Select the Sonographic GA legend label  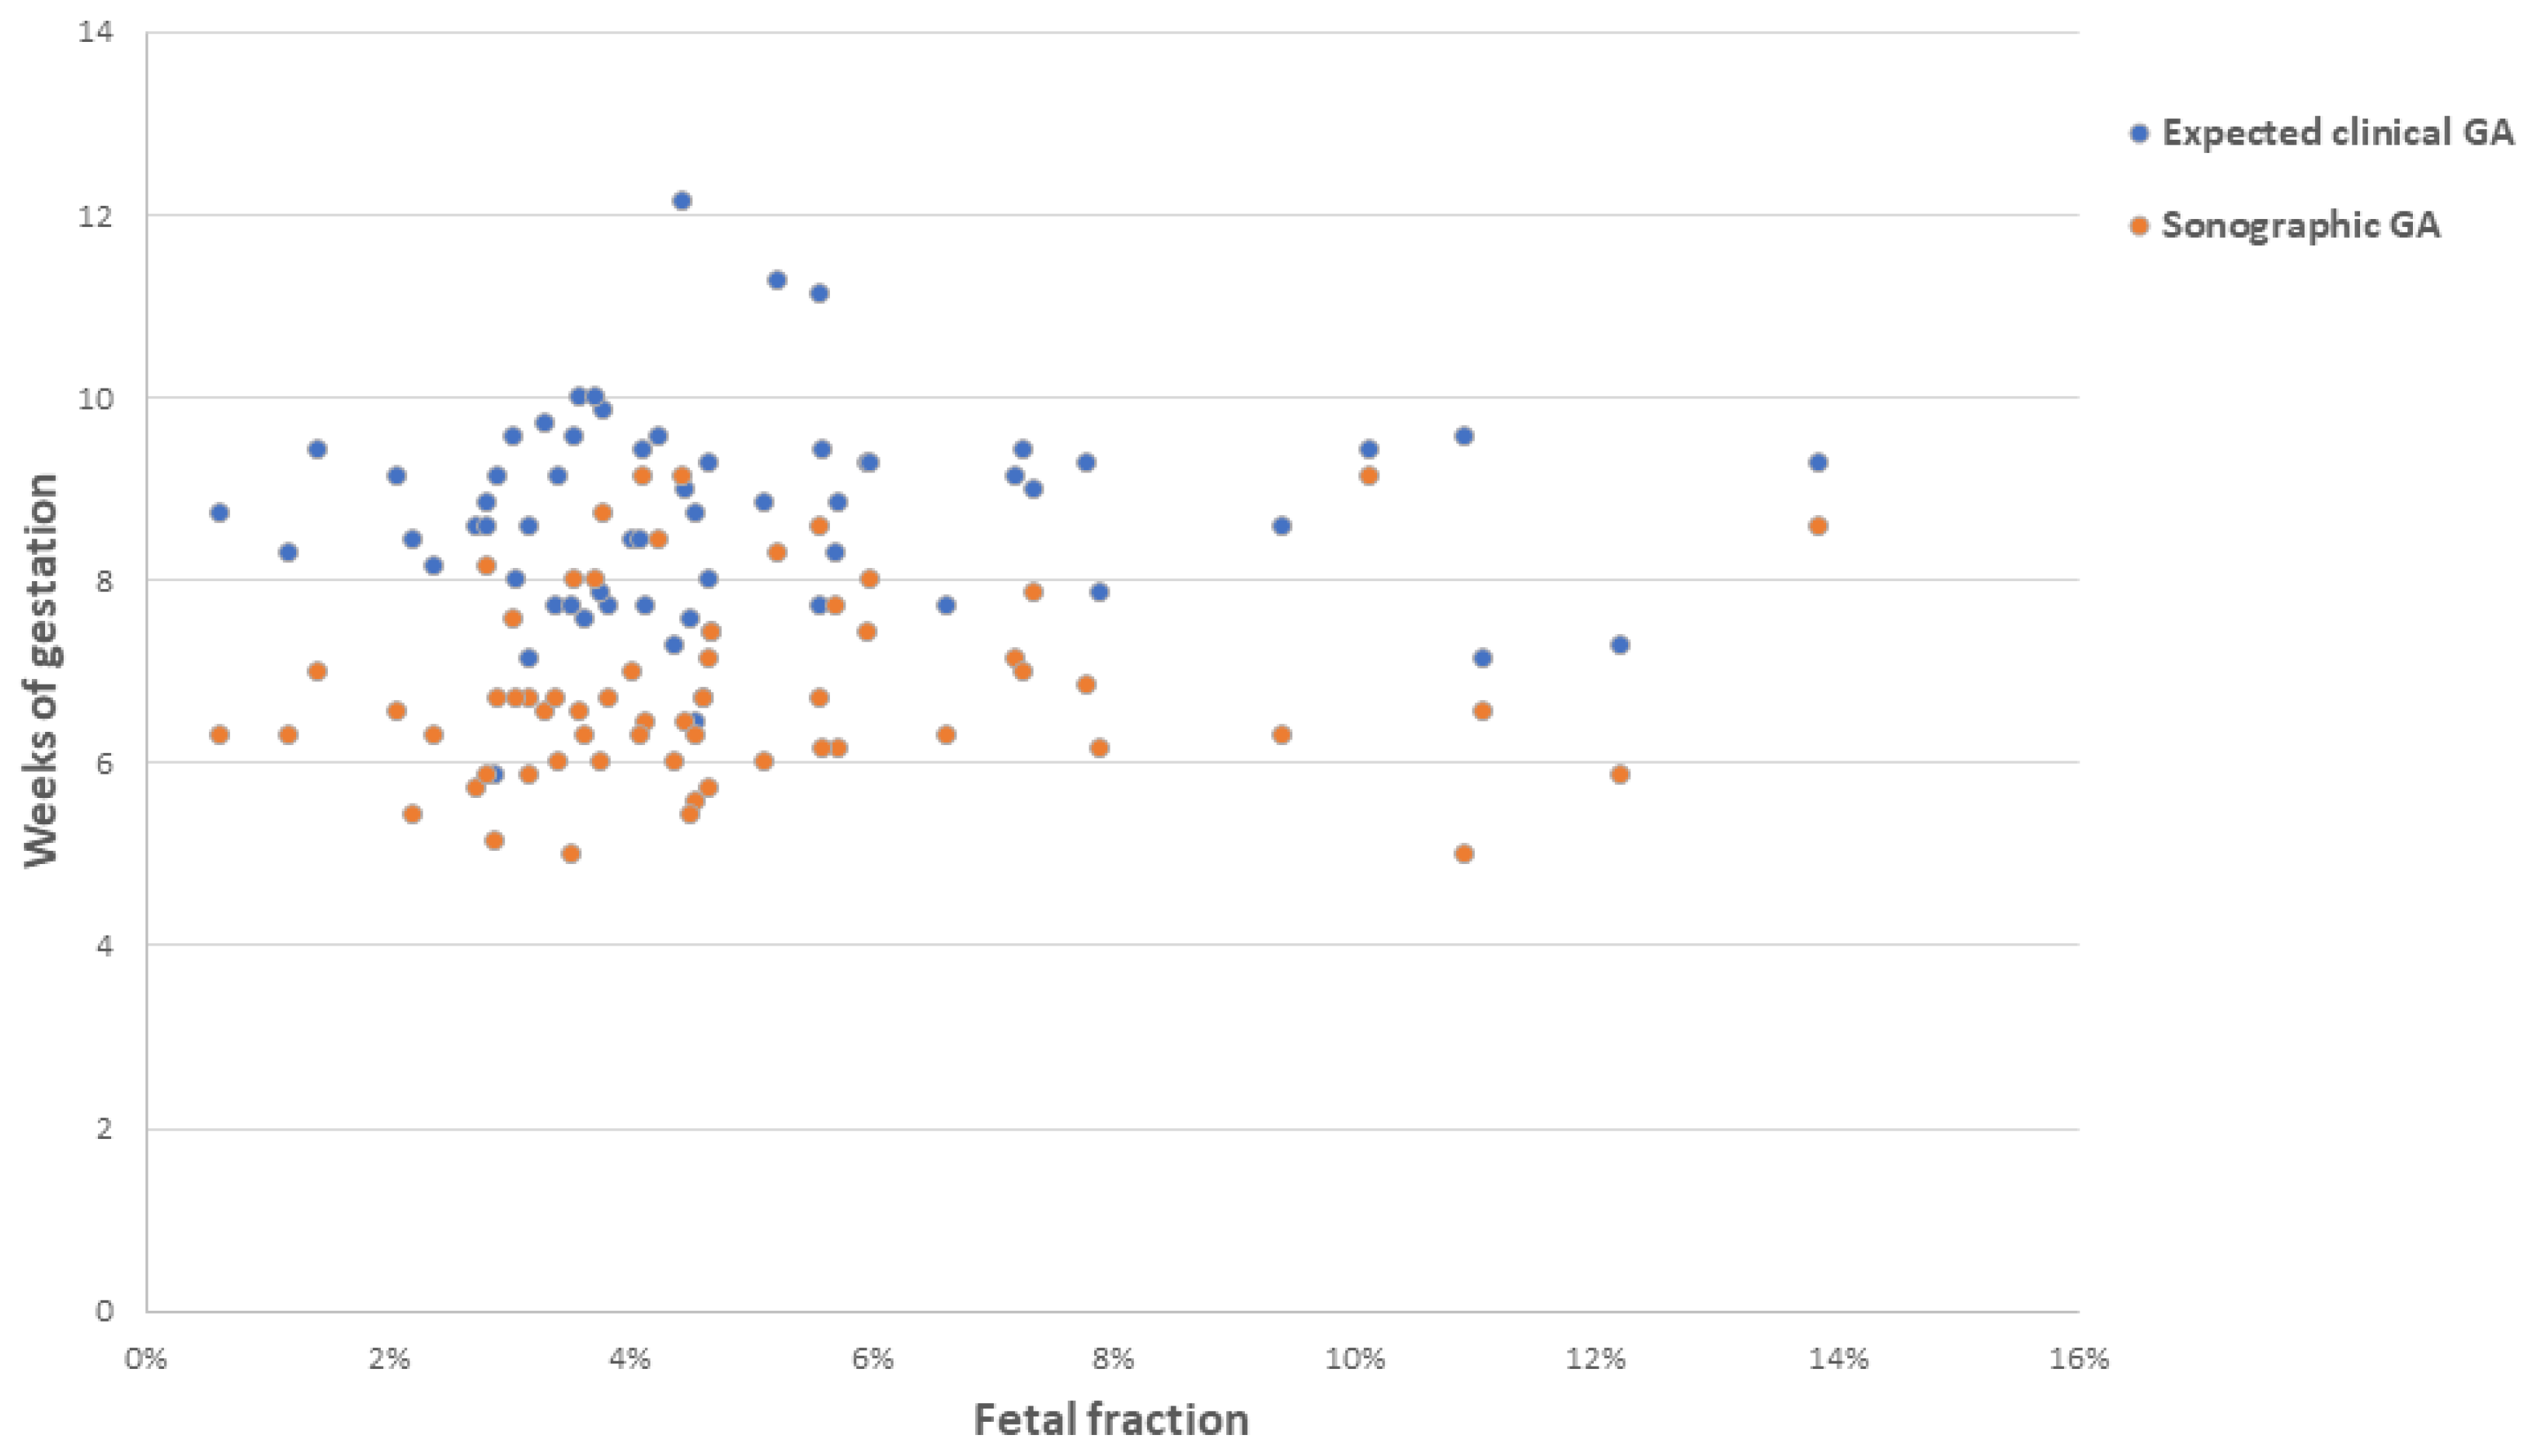tap(2301, 226)
